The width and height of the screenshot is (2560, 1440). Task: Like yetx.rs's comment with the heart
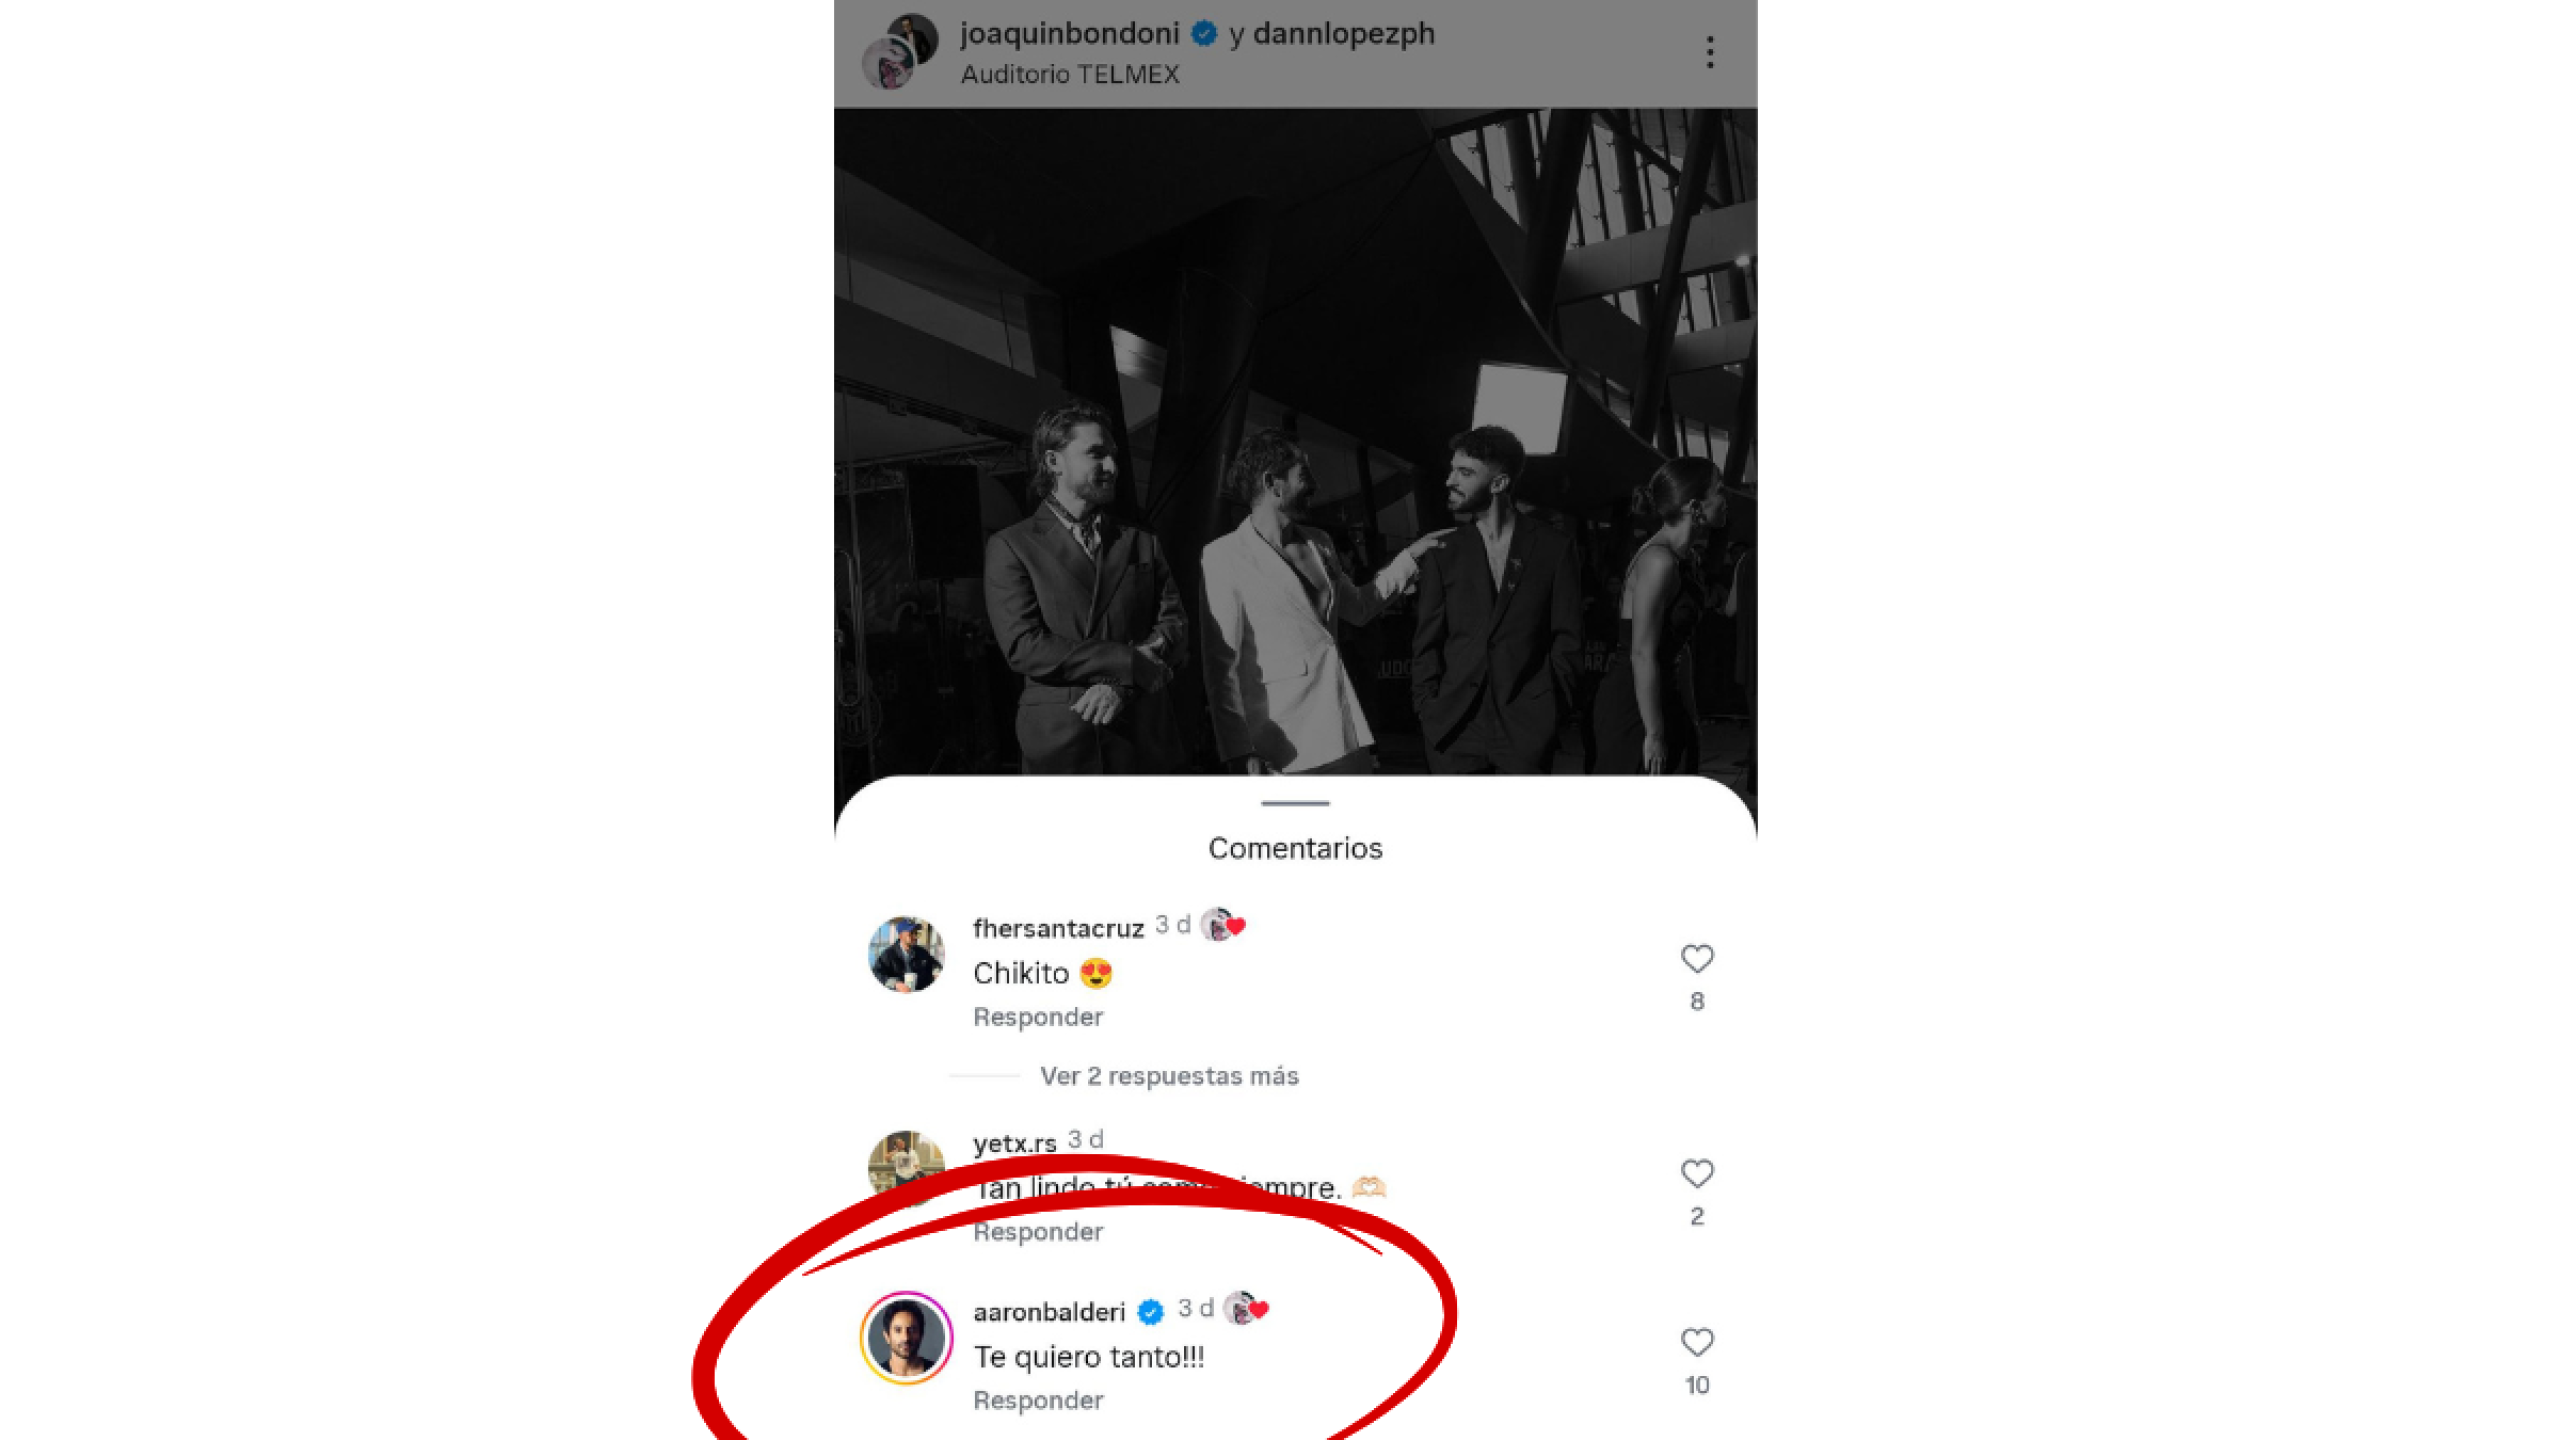1697,1173
